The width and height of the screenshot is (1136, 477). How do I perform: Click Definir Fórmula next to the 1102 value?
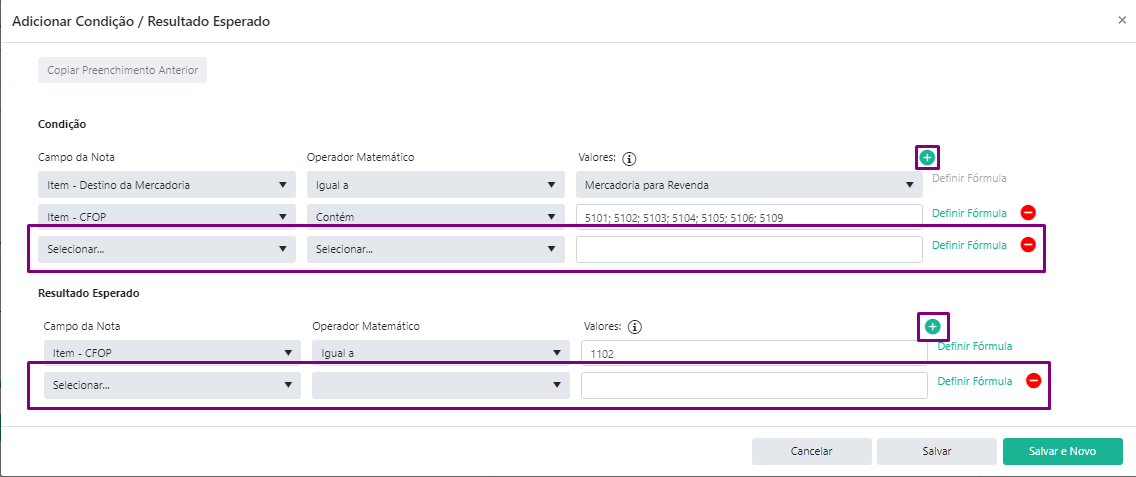tap(974, 347)
